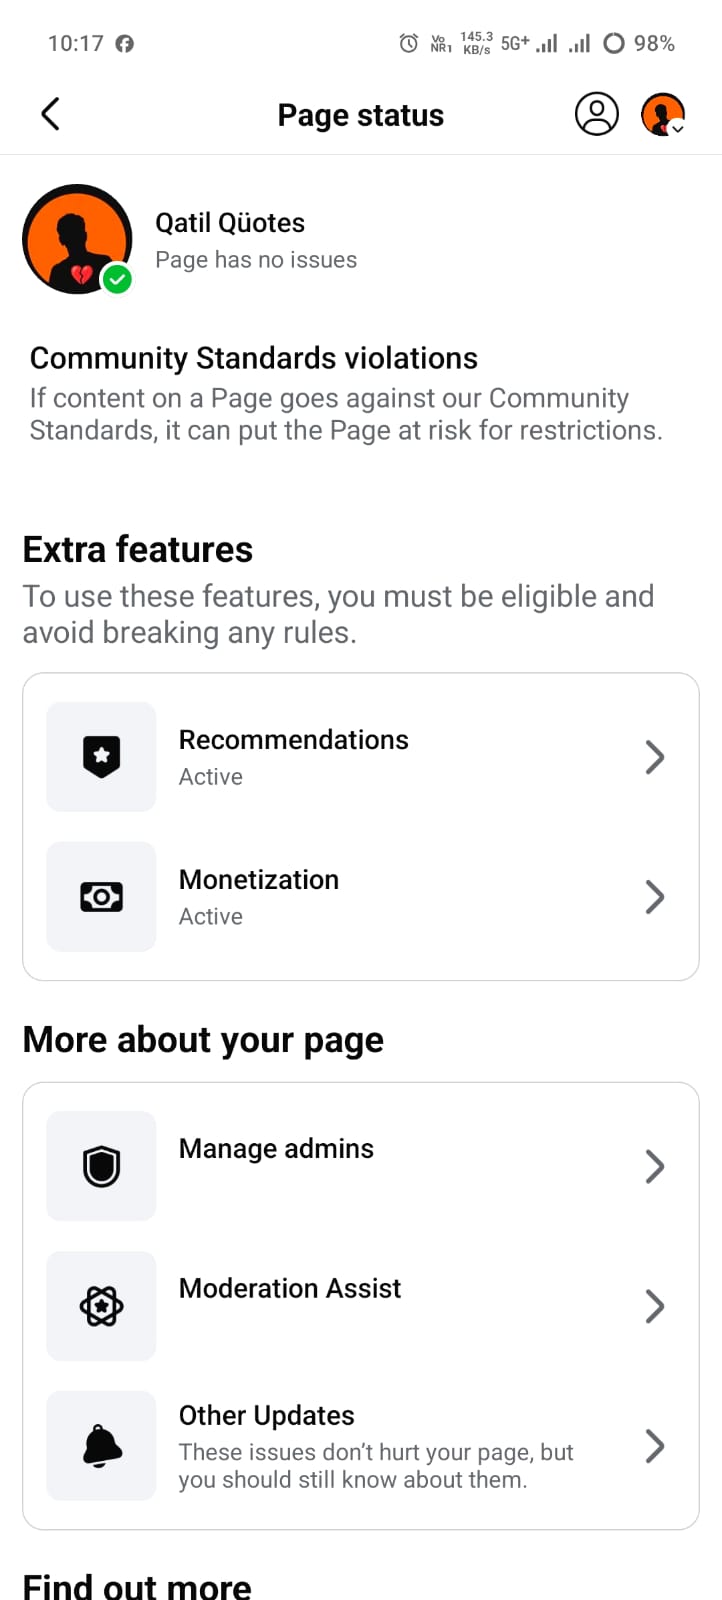
Task: Open the Moderation Assist chevron arrow
Action: pos(655,1306)
